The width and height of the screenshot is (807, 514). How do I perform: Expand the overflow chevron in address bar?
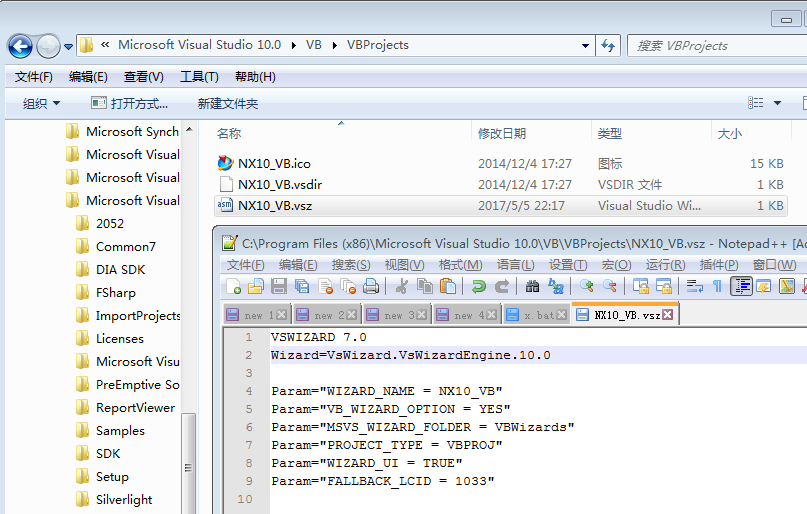tap(105, 45)
